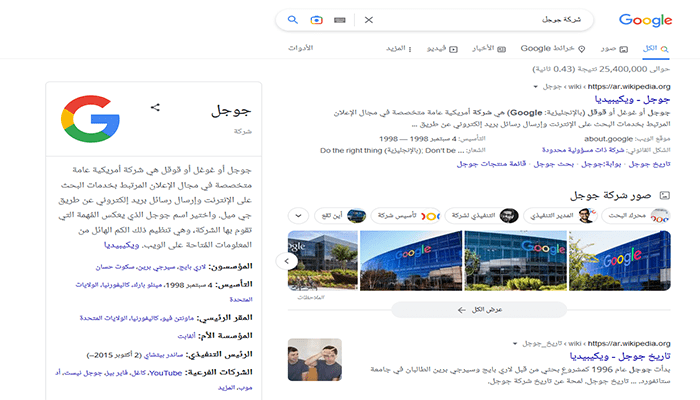Clear the search query with X icon
This screenshot has width=700, height=400.
pyautogui.click(x=368, y=20)
